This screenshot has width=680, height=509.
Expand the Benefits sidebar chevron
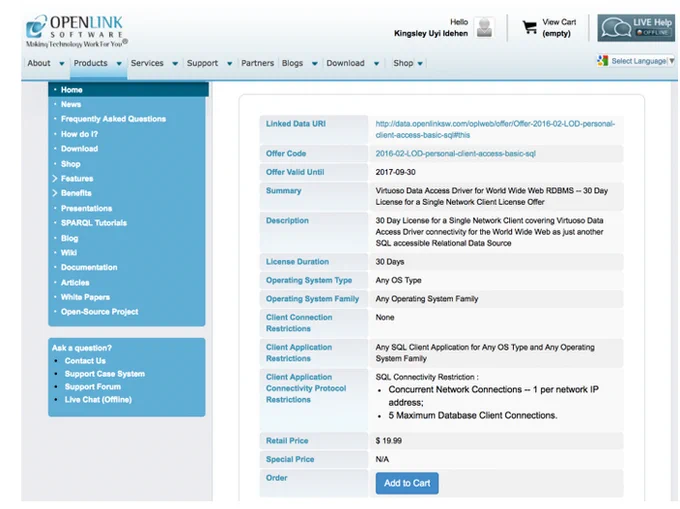[x=55, y=193]
